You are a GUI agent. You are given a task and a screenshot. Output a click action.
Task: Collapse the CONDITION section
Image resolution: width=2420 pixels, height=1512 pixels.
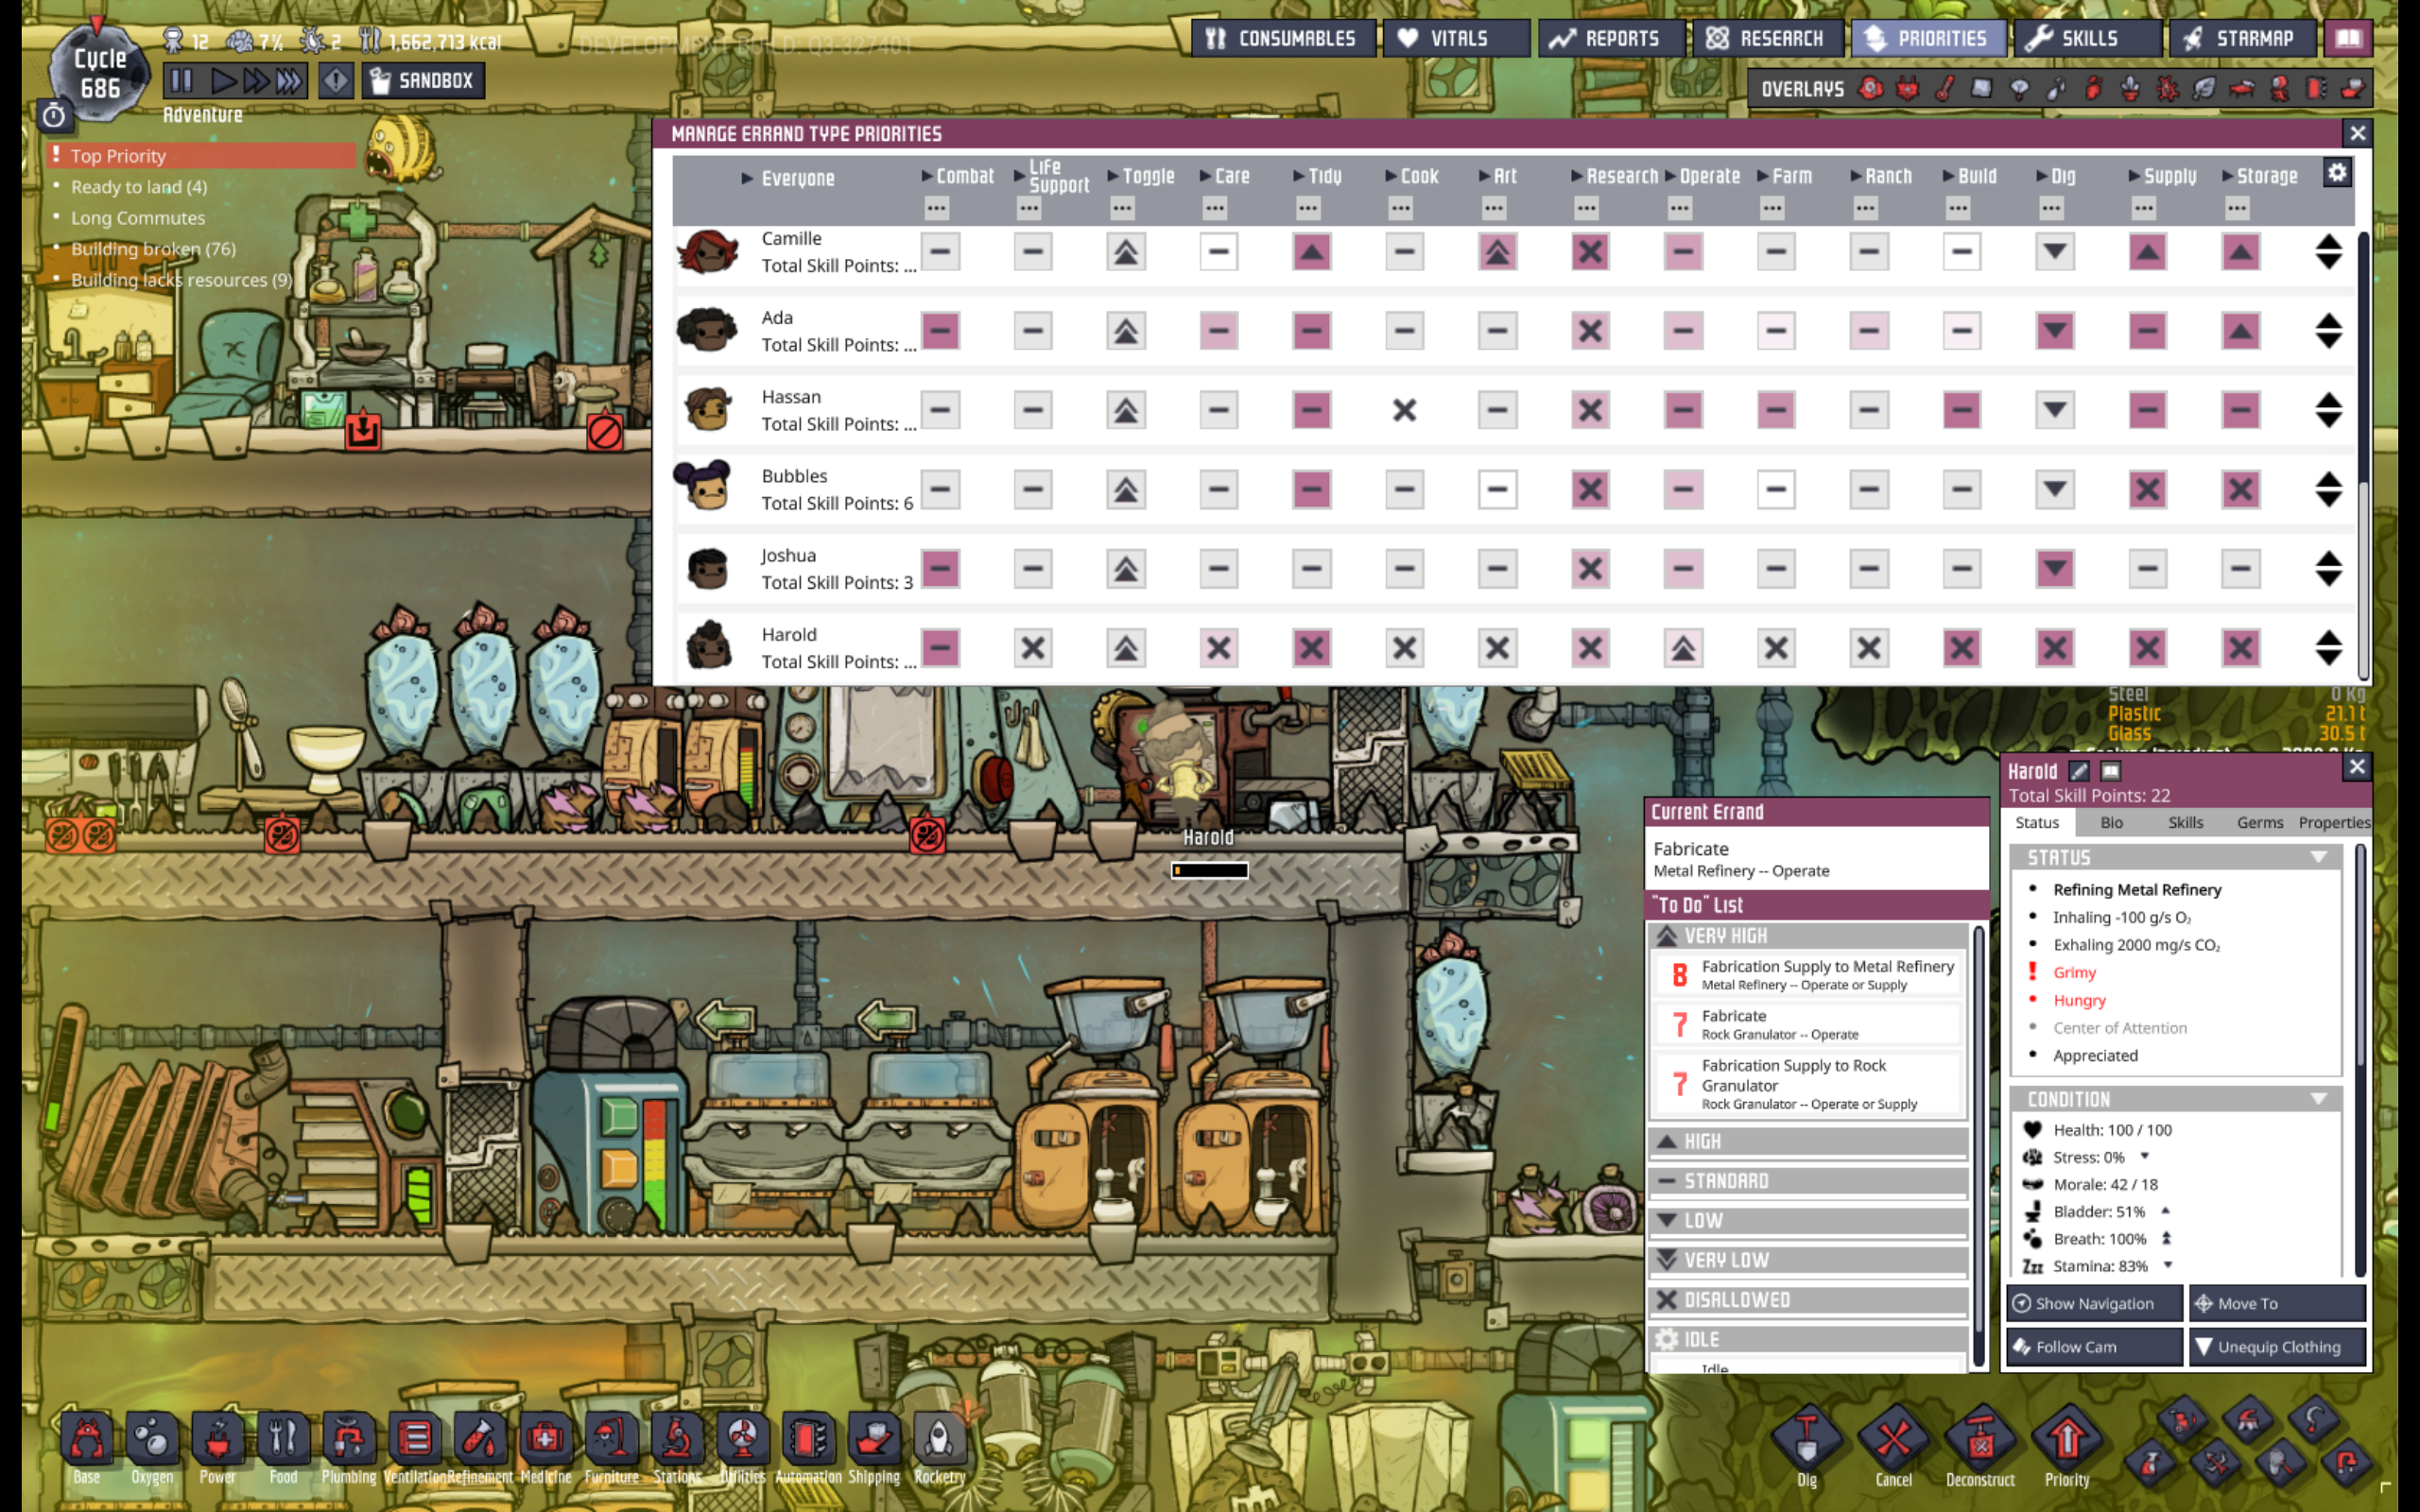(x=2318, y=1100)
